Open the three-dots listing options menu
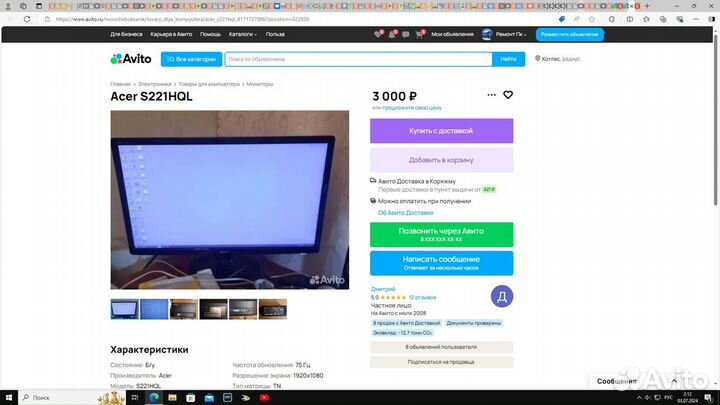The height and width of the screenshot is (405, 720). [x=491, y=95]
